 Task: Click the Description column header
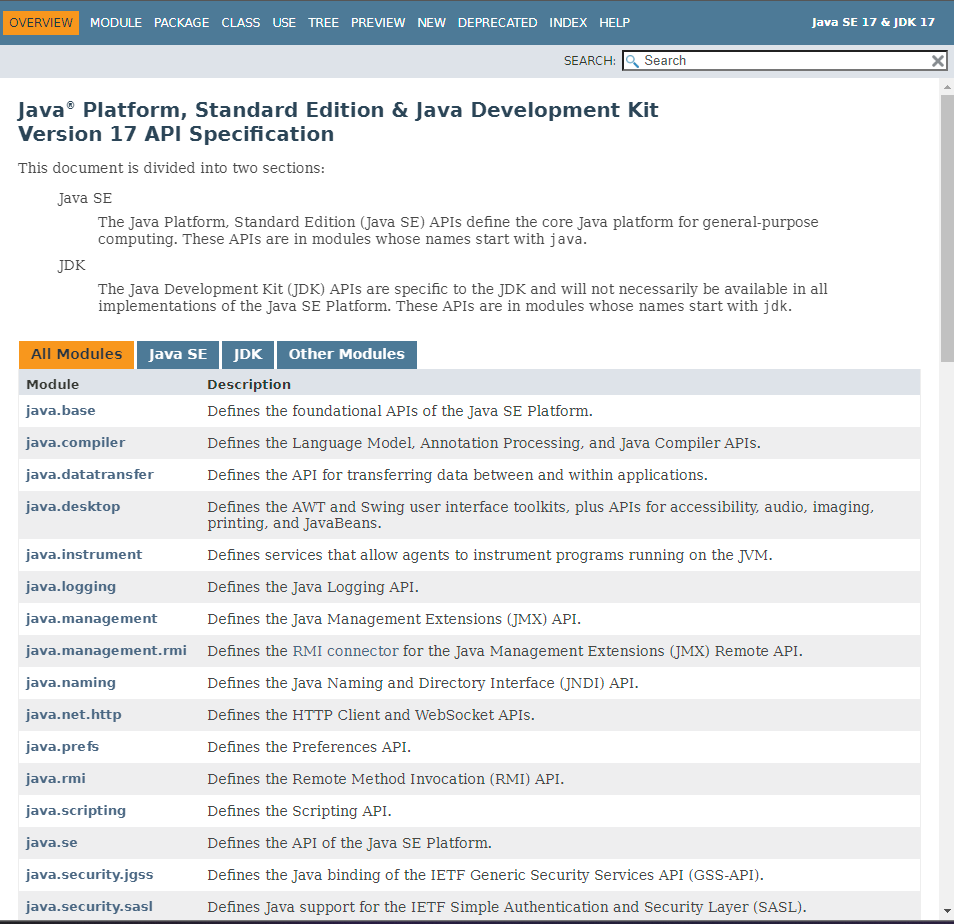click(x=249, y=384)
